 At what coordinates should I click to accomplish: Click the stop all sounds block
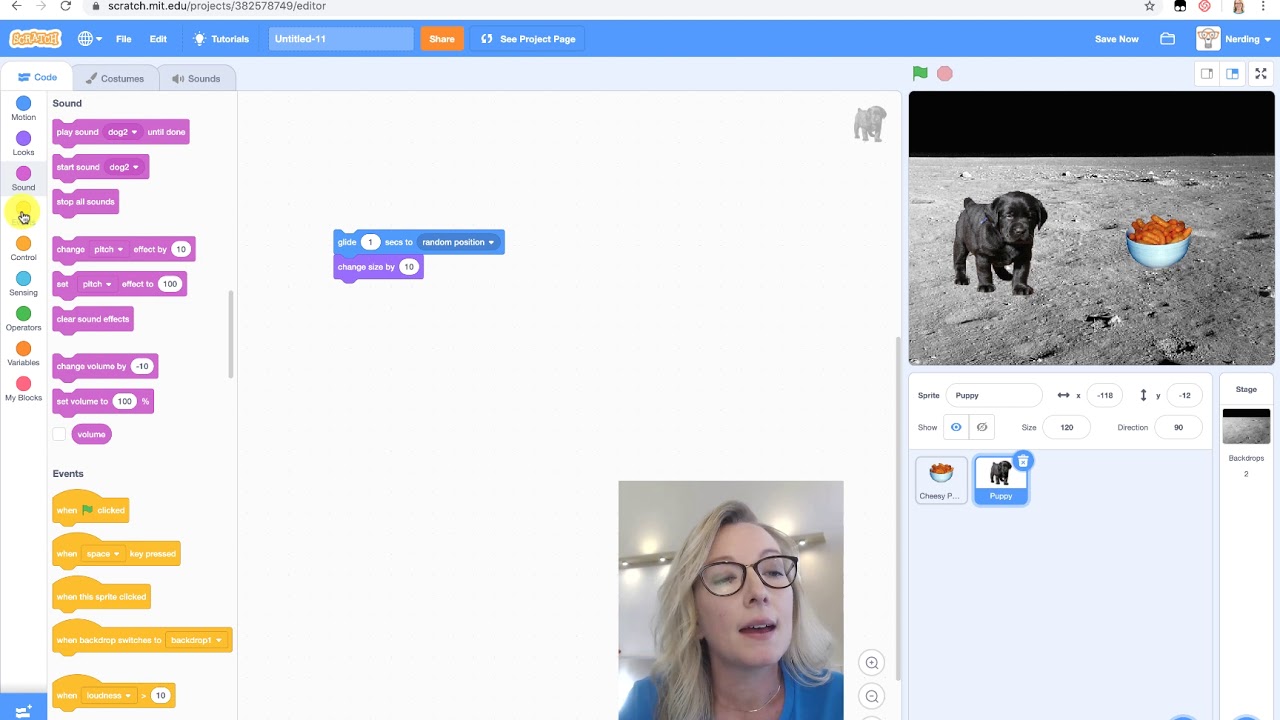pos(86,202)
